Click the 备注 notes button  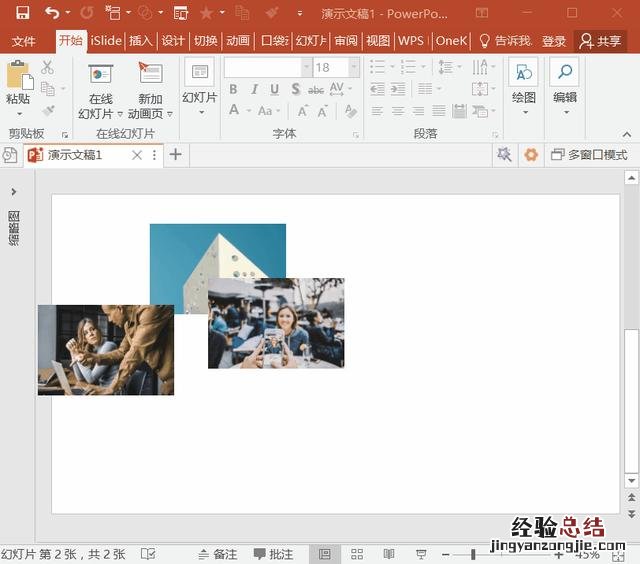pyautogui.click(x=217, y=554)
